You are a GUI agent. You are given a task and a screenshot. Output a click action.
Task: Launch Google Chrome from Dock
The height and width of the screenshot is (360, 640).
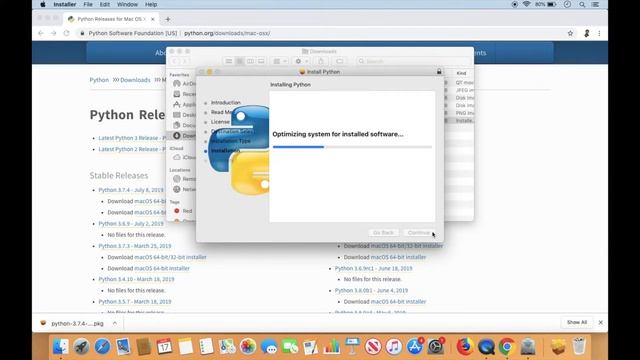507,347
